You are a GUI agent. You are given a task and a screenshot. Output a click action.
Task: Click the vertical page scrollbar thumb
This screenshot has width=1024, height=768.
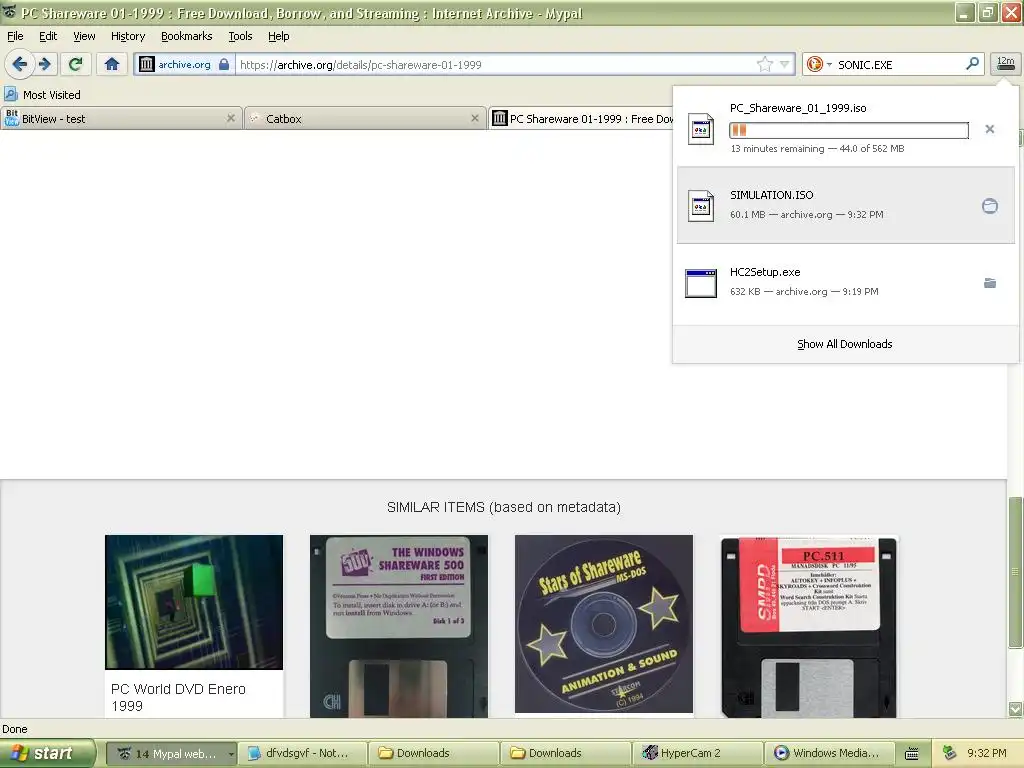pyautogui.click(x=1015, y=572)
